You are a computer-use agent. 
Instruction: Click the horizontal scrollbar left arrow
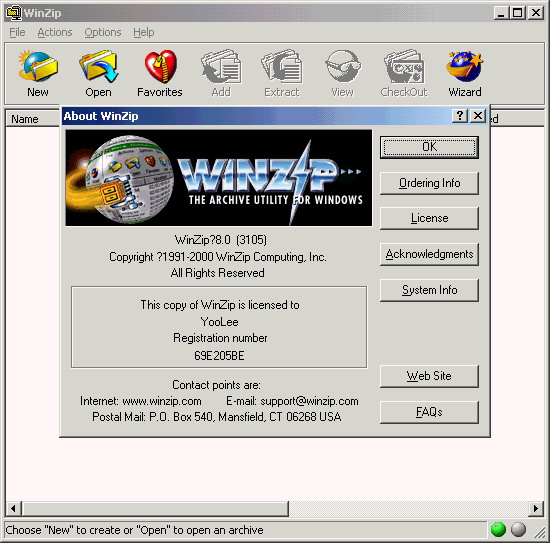pyautogui.click(x=13, y=508)
